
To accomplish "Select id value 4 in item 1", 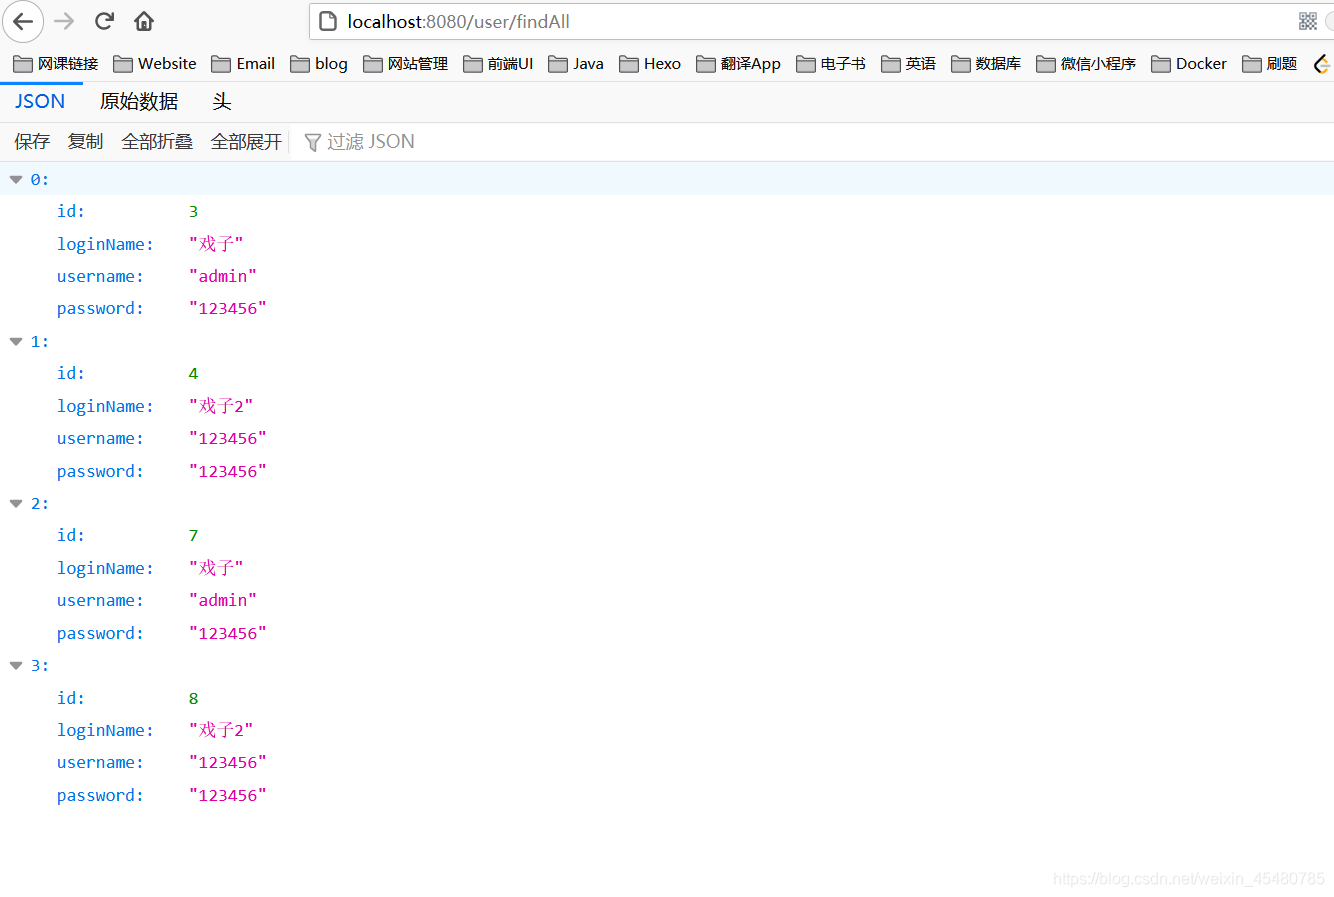I will (x=193, y=373).
